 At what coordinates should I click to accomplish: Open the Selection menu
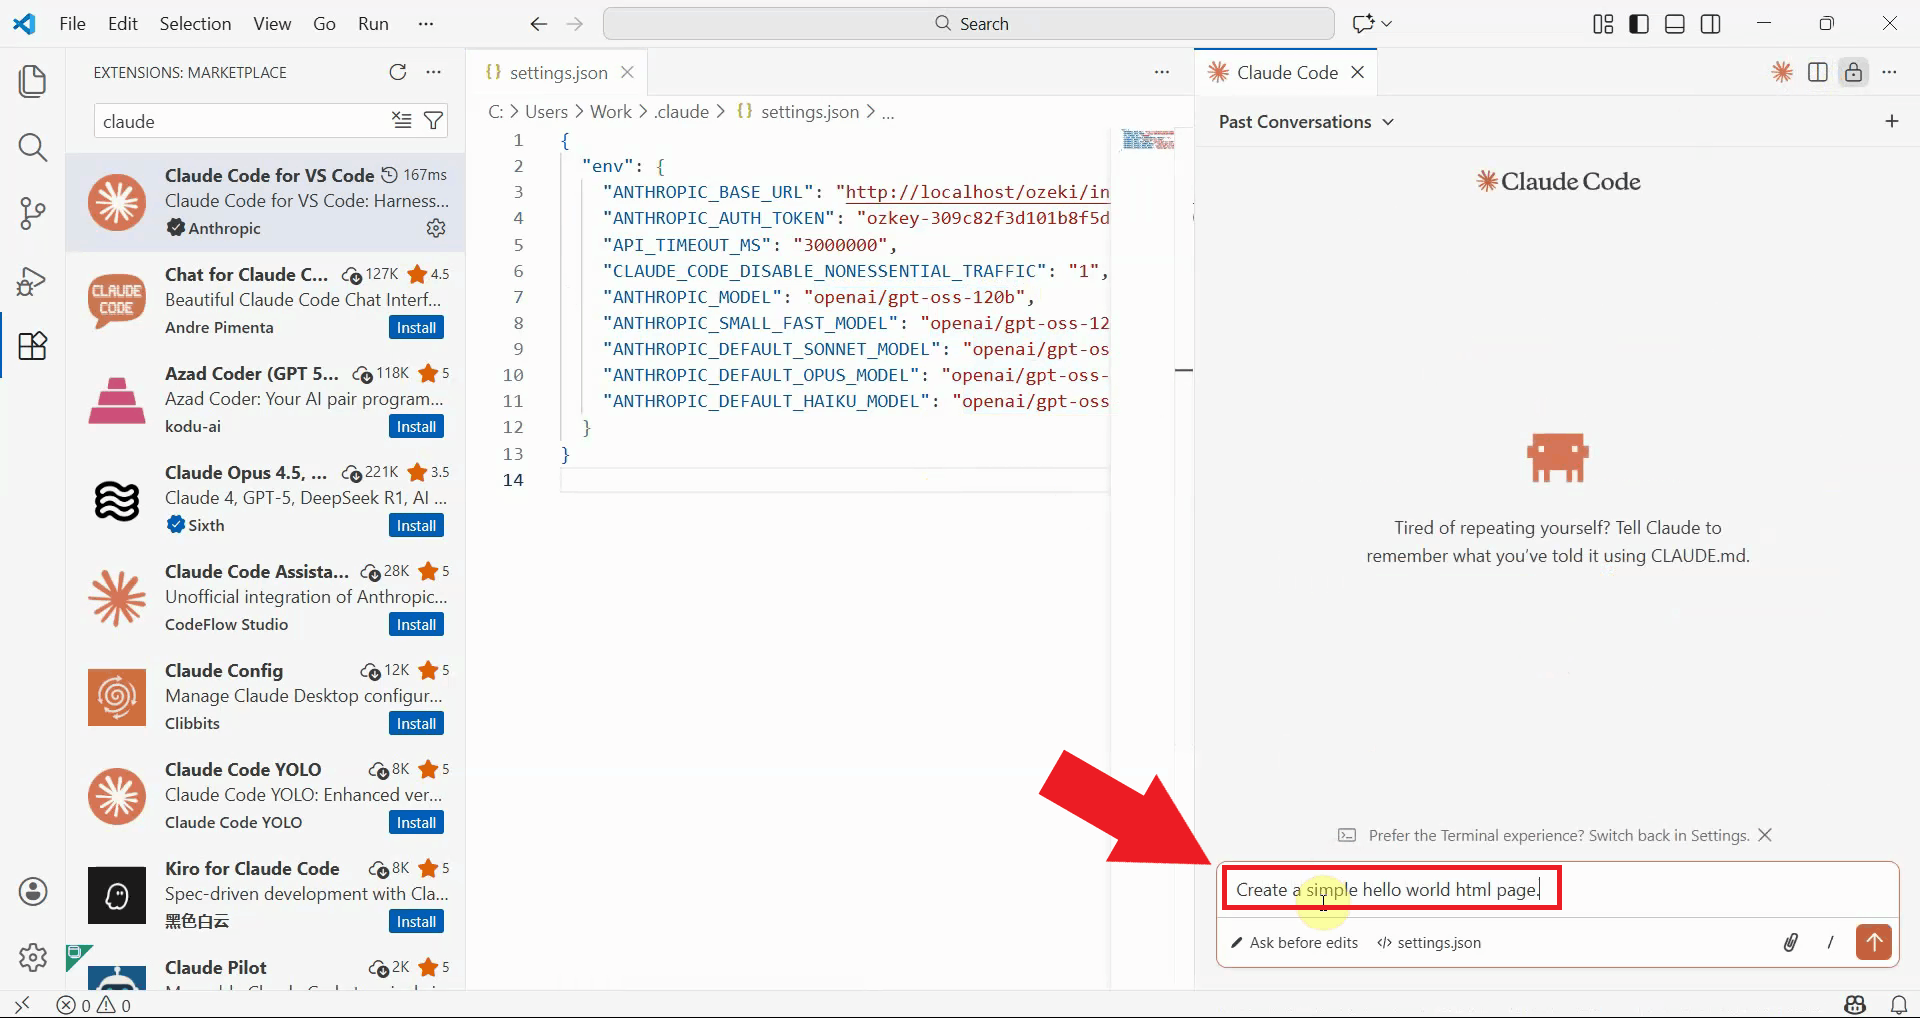tap(195, 24)
